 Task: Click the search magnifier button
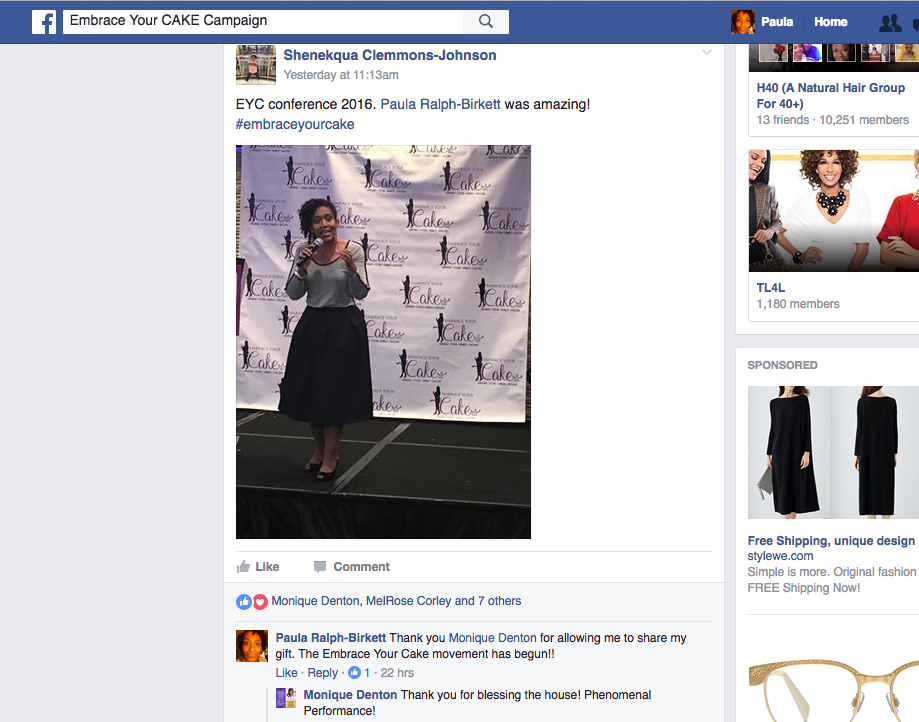485,22
